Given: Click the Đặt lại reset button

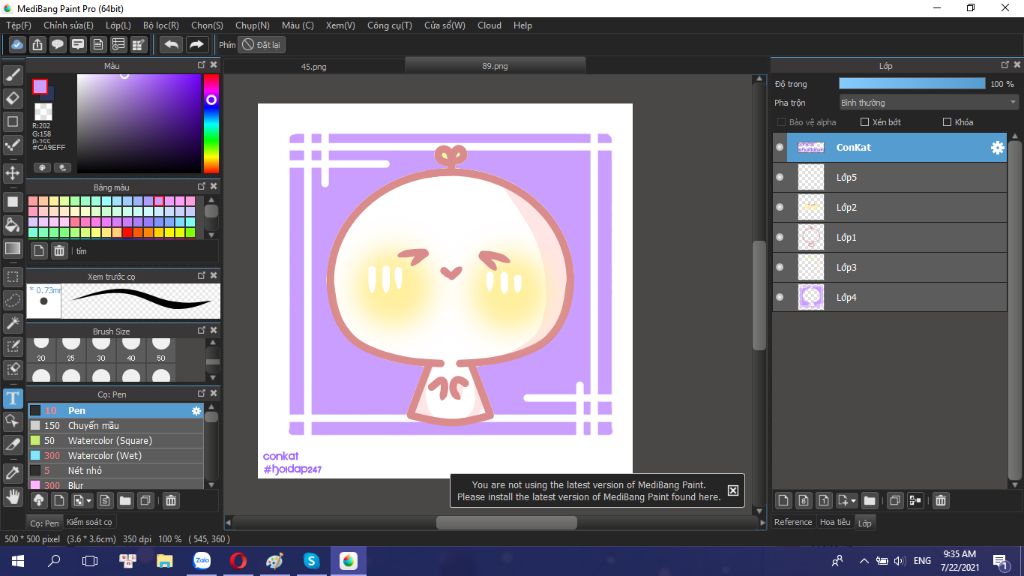Looking at the screenshot, I should tap(262, 44).
